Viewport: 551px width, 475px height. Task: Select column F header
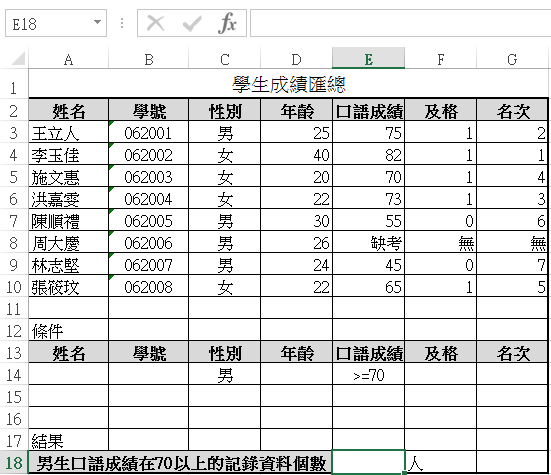[441, 58]
